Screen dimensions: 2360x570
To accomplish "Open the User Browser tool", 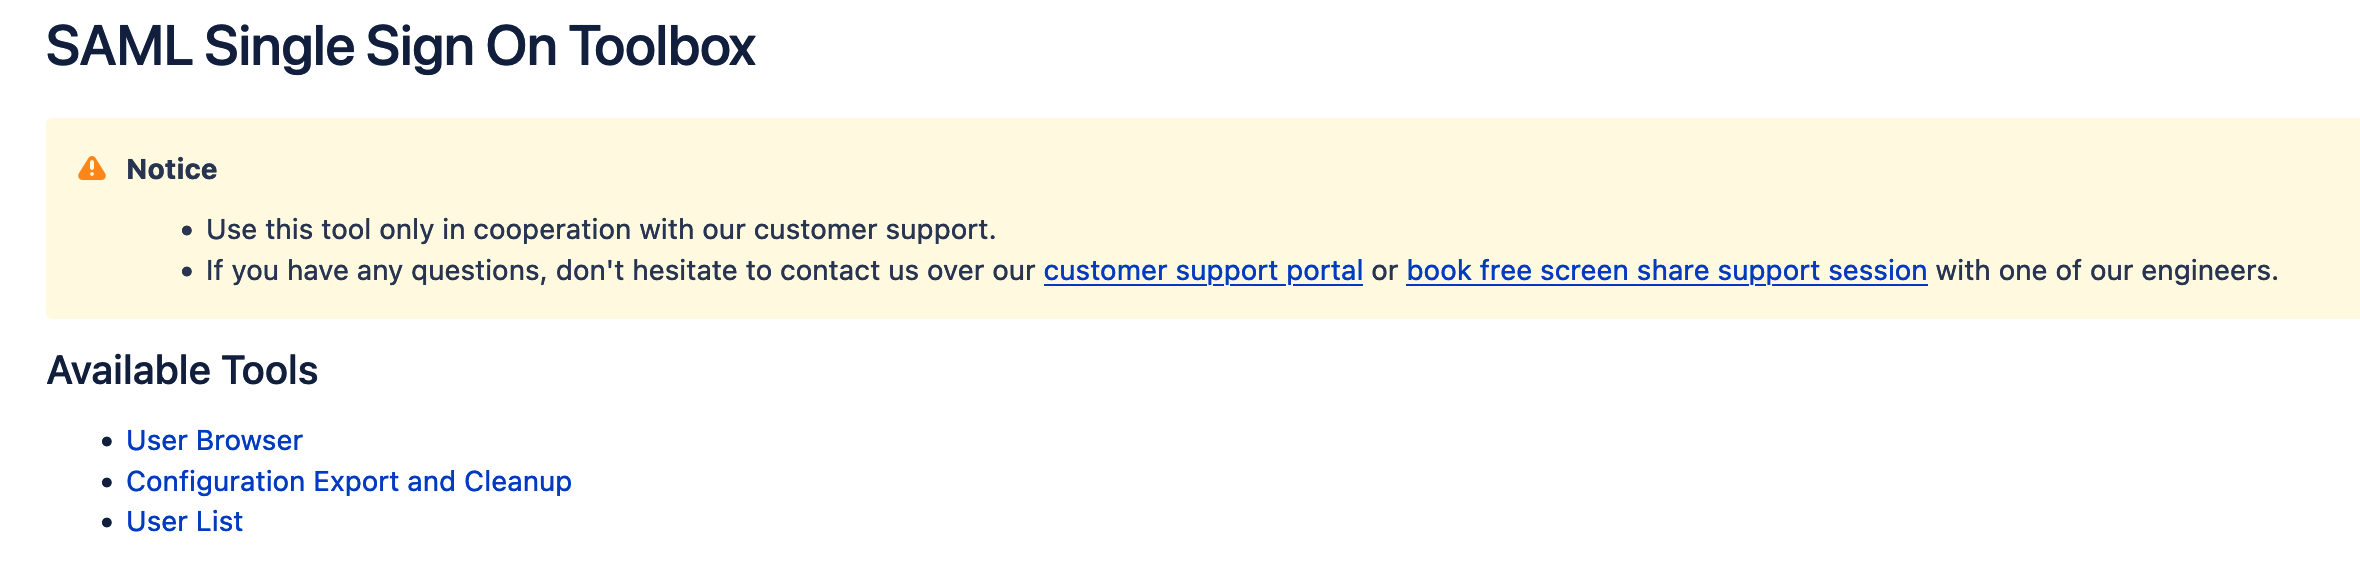I will [214, 441].
